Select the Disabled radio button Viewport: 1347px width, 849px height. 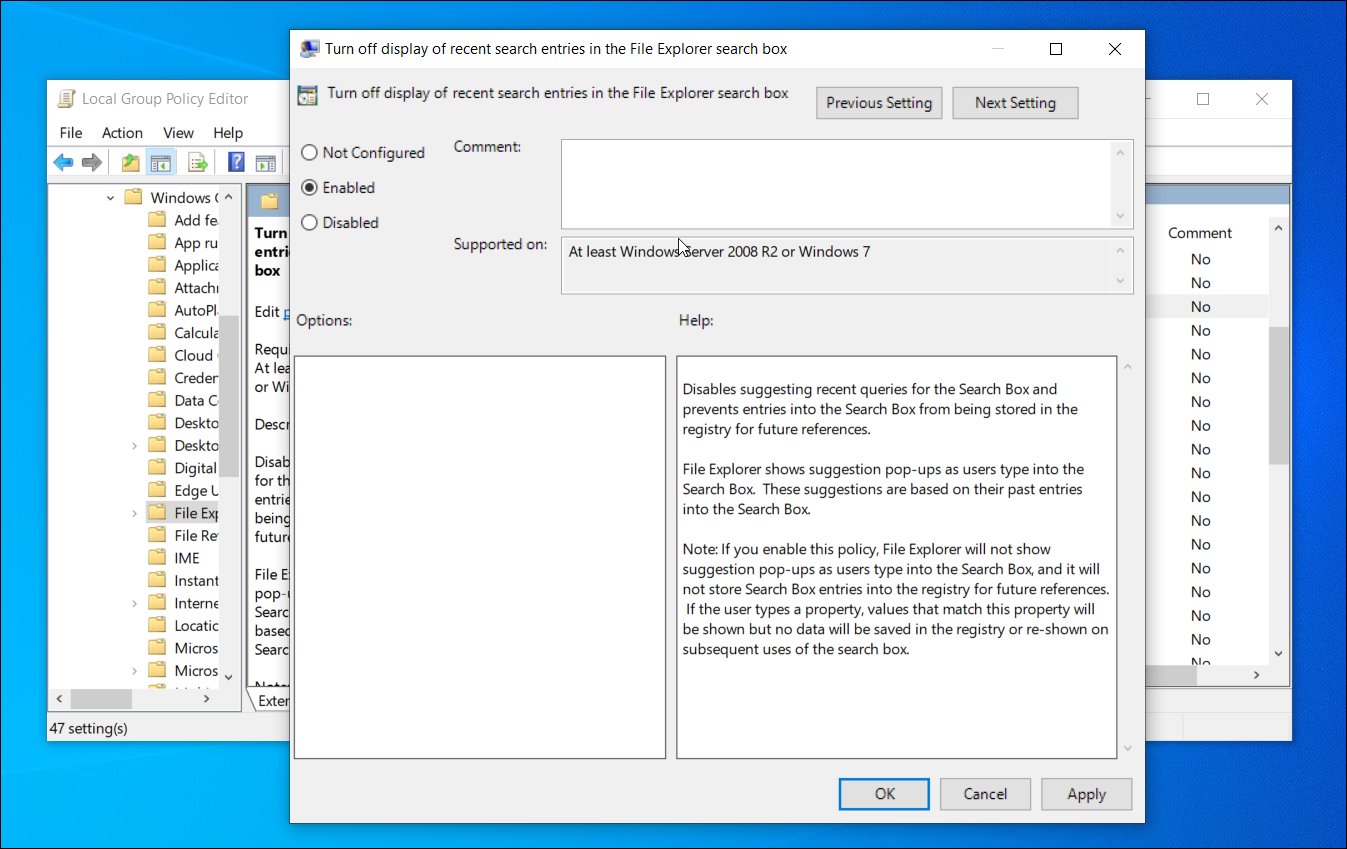point(310,223)
